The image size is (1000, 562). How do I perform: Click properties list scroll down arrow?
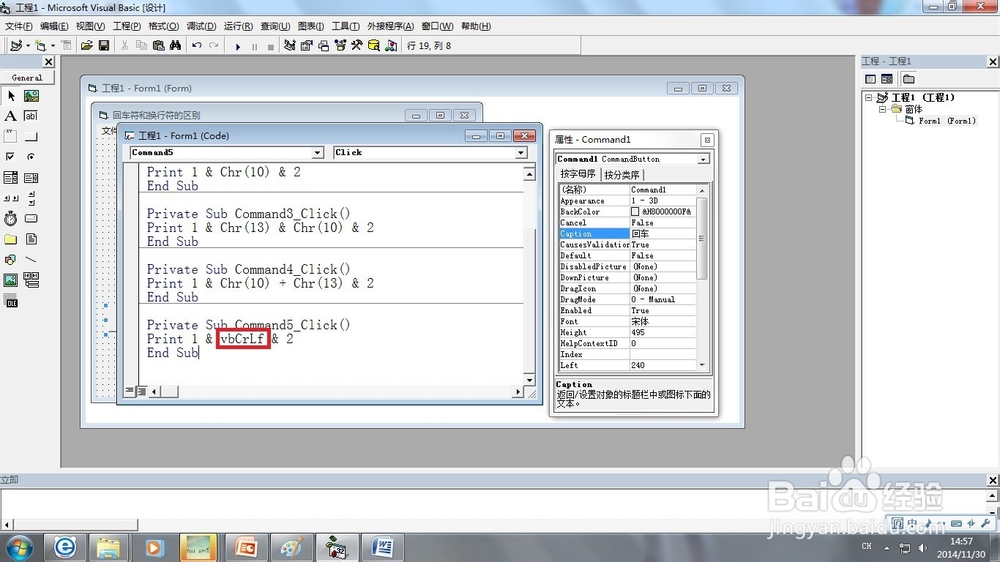pos(702,365)
